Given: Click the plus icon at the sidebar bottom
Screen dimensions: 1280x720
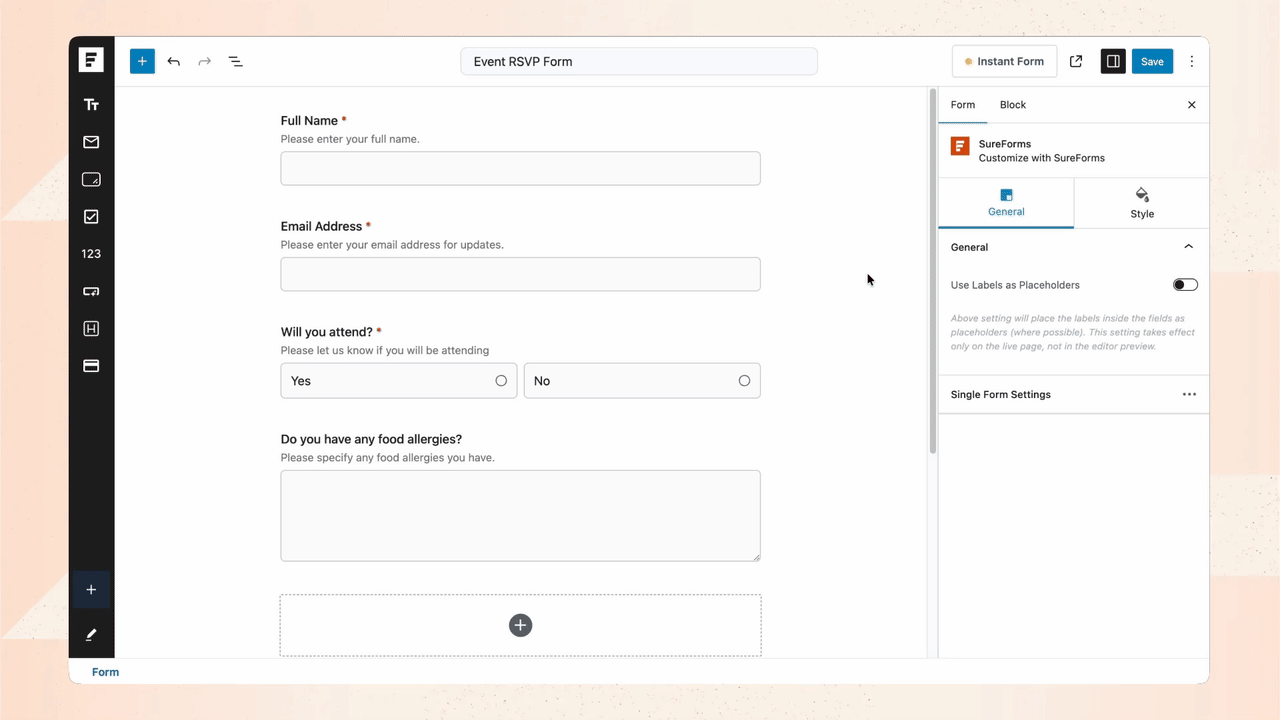Looking at the screenshot, I should tap(91, 590).
